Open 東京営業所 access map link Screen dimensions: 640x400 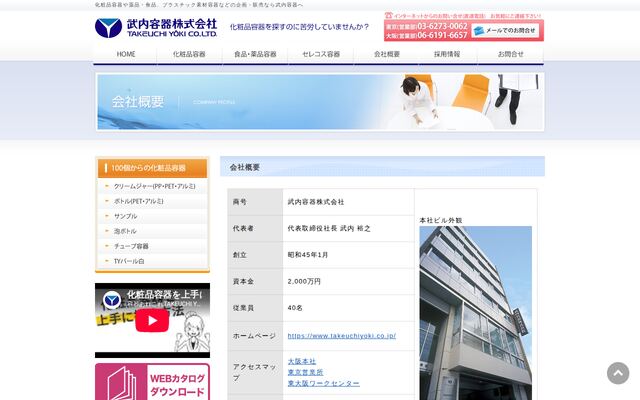point(305,372)
